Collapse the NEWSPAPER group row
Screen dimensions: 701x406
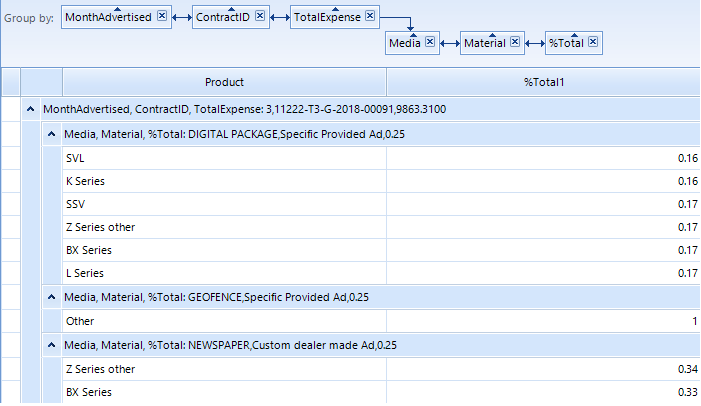[x=51, y=345]
